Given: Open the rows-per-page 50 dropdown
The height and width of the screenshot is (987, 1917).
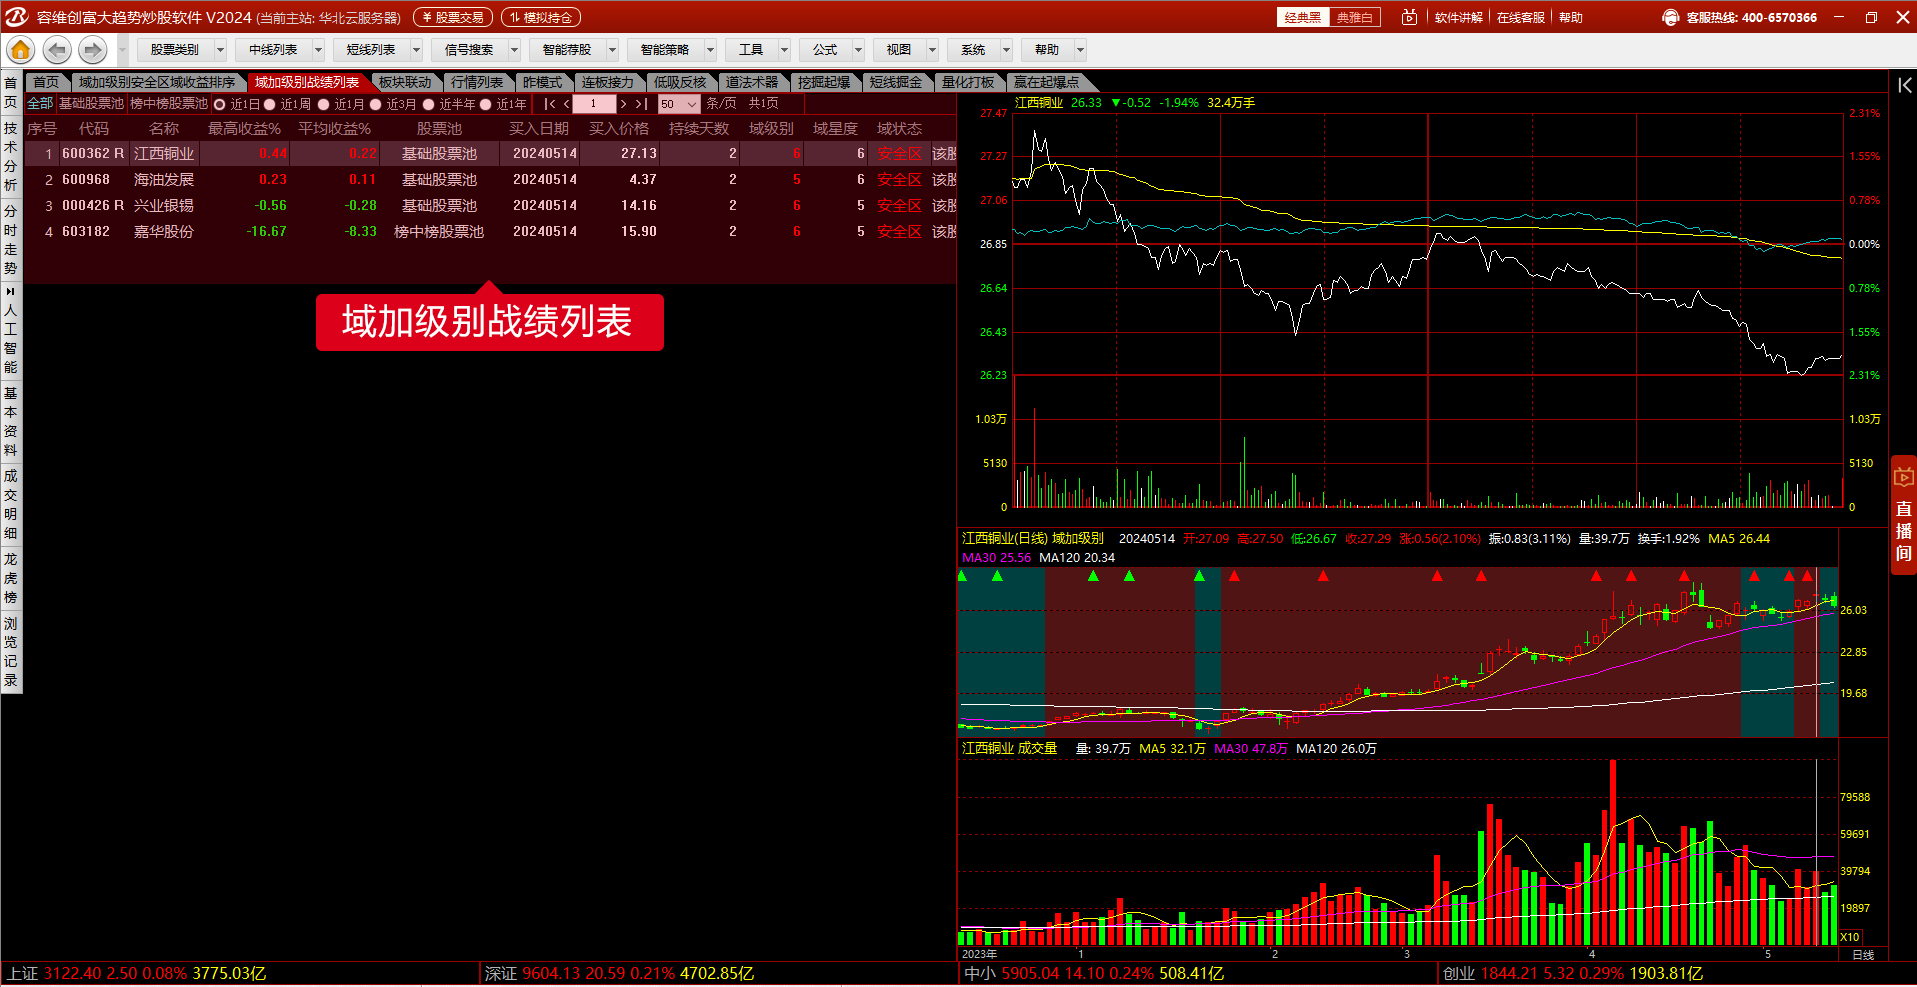Looking at the screenshot, I should pos(679,104).
